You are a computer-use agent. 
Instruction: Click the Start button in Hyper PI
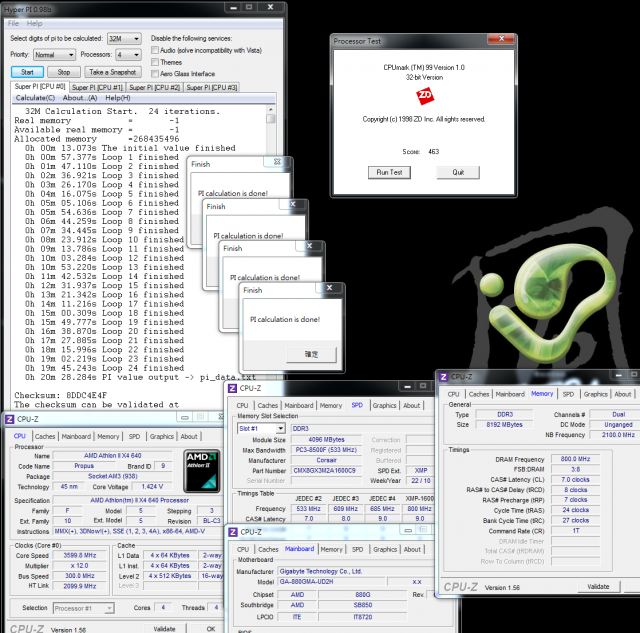pyautogui.click(x=27, y=72)
